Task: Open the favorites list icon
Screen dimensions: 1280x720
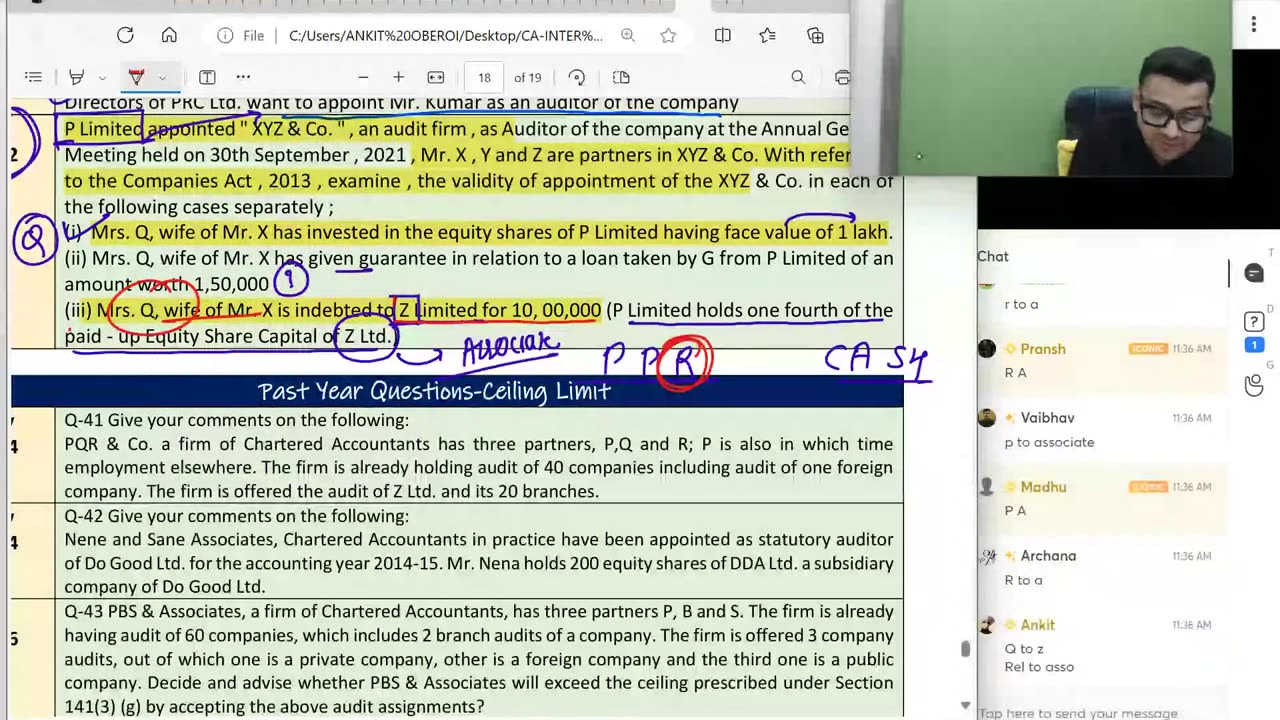Action: [x=767, y=35]
